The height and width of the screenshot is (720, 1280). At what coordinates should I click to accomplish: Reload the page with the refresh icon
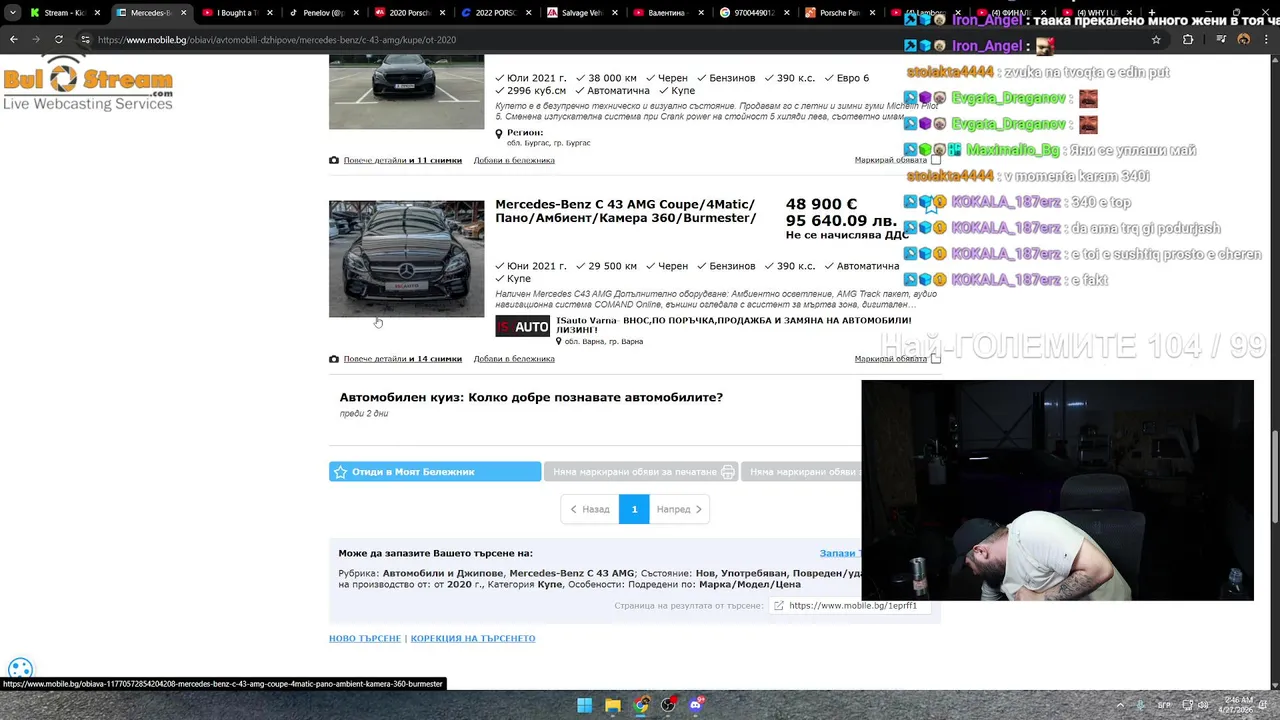[59, 39]
